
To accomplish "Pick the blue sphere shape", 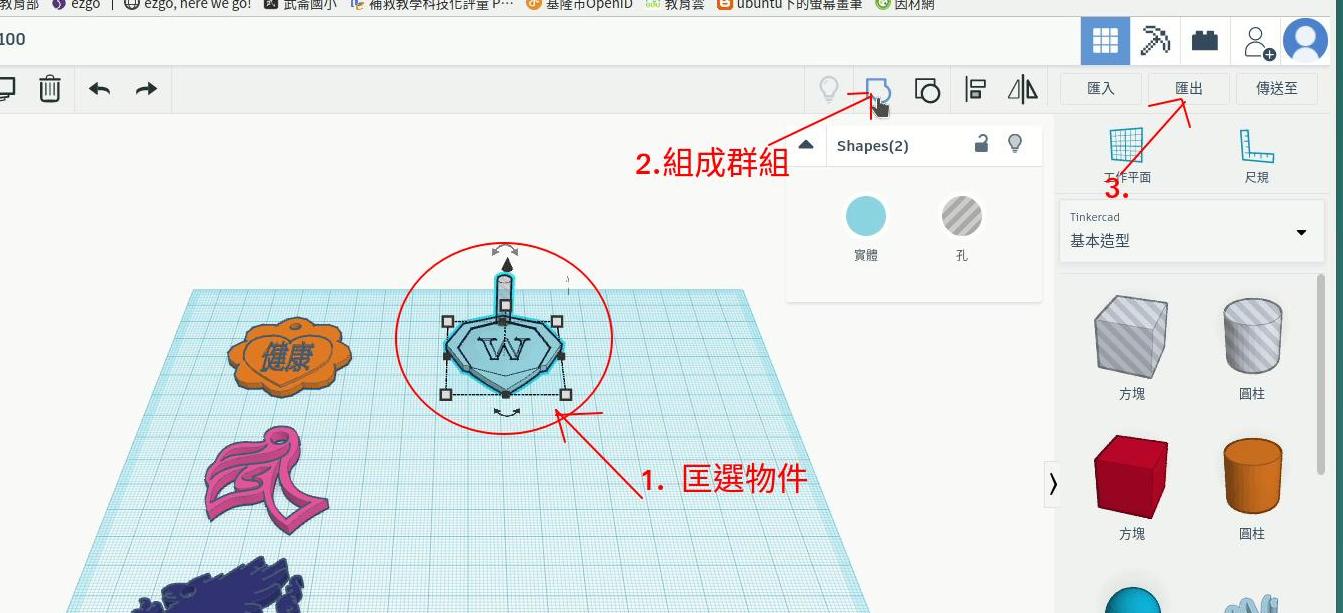I will pos(1133,600).
